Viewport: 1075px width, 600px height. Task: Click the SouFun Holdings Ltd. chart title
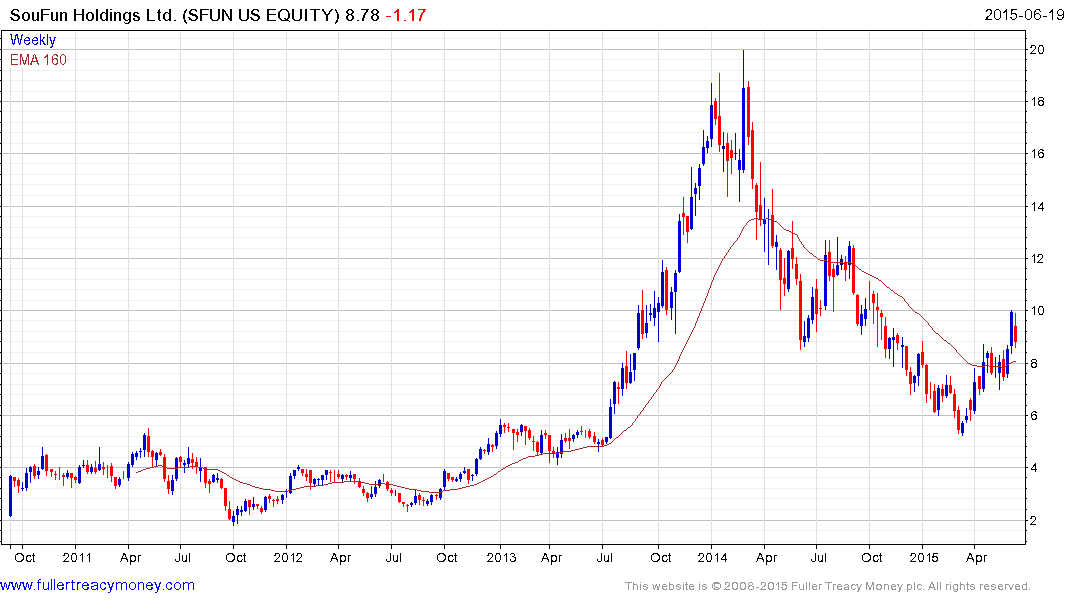click(x=175, y=15)
